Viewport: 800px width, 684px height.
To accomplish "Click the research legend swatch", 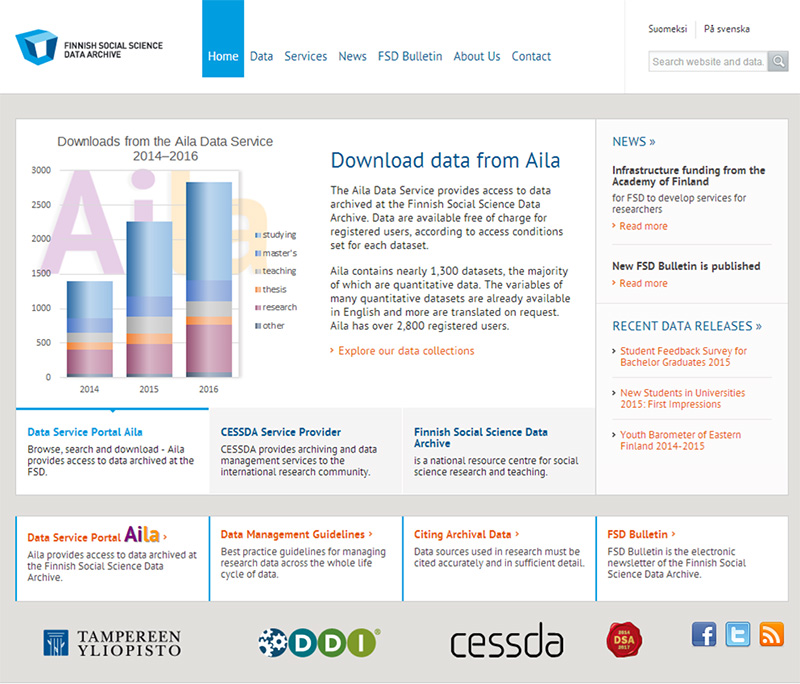I will point(258,308).
